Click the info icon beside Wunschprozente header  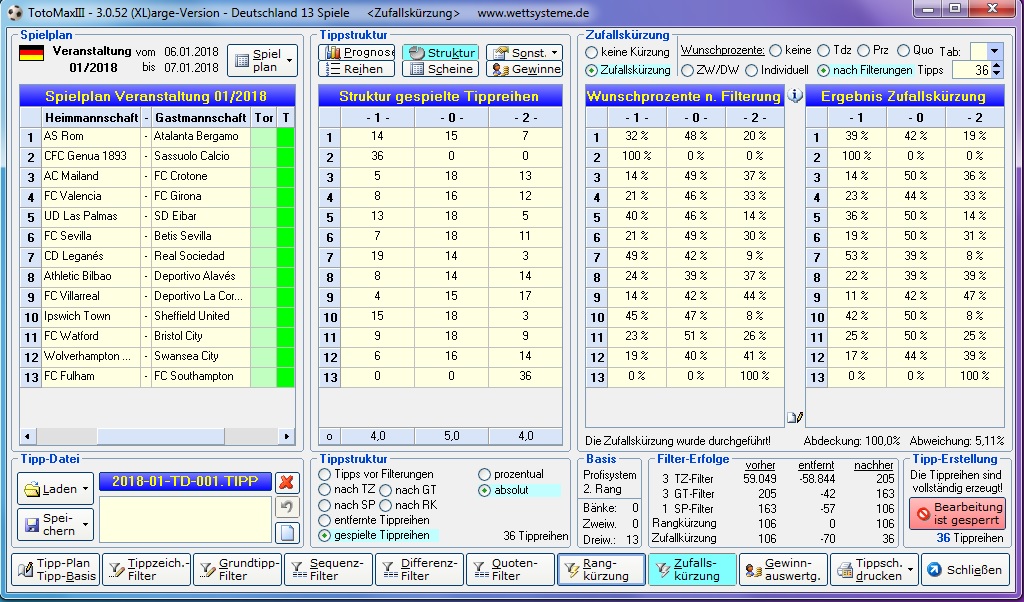[794, 95]
